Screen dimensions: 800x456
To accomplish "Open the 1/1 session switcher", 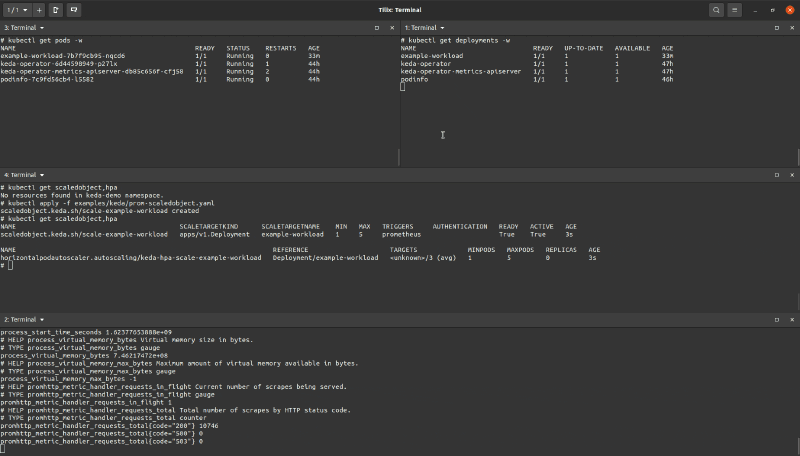I will click(x=17, y=10).
